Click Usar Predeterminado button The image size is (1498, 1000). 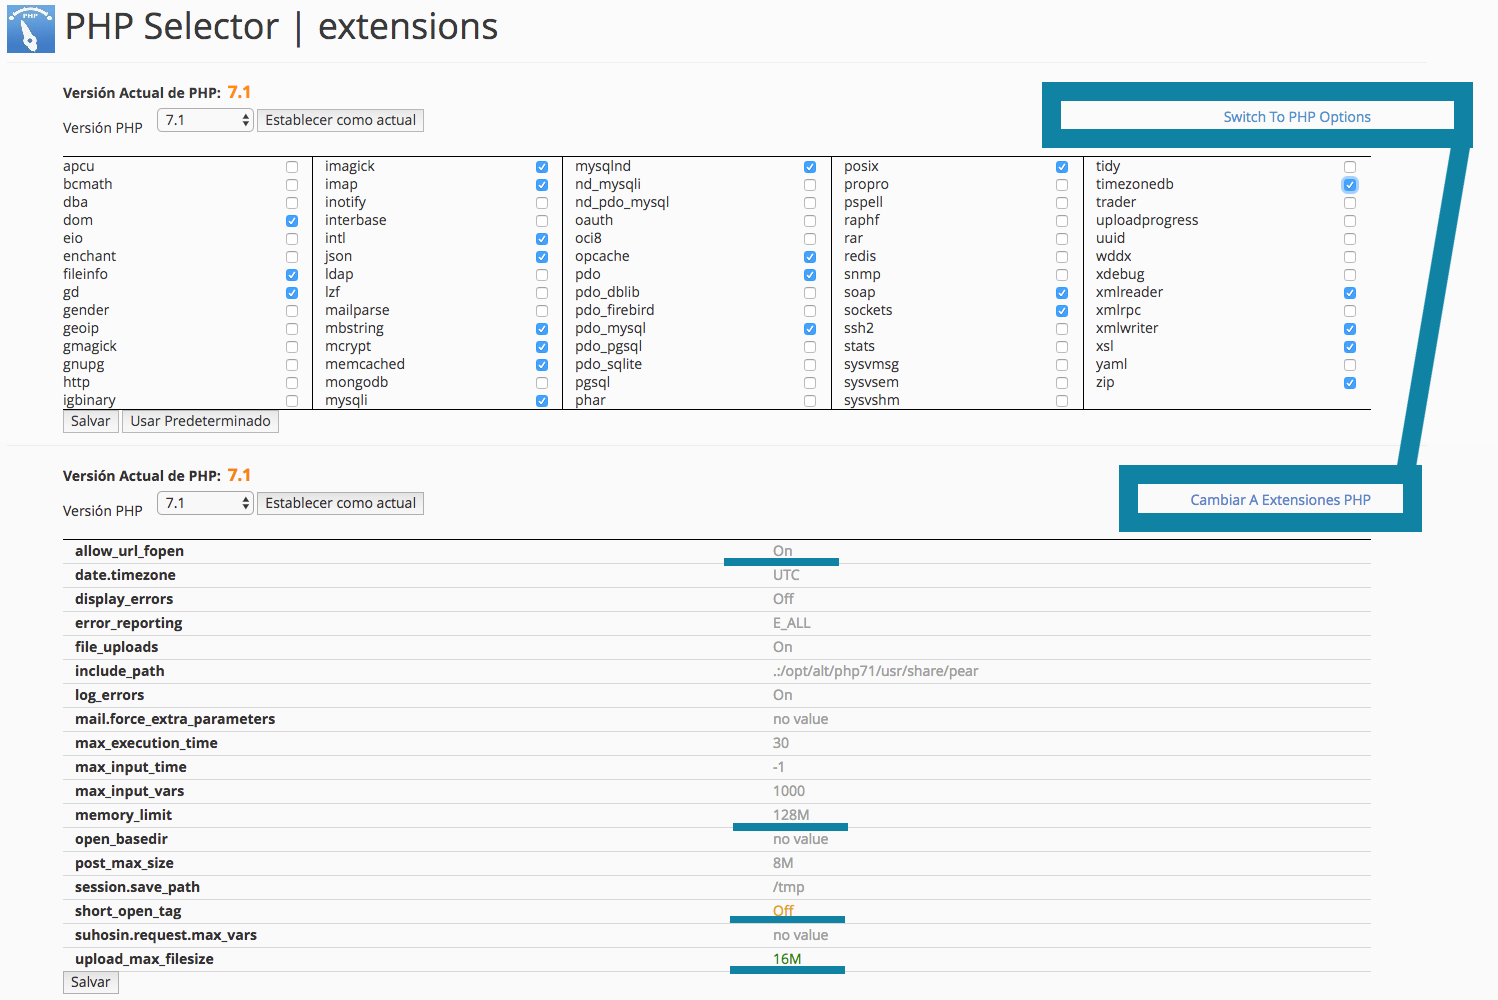[x=200, y=421]
